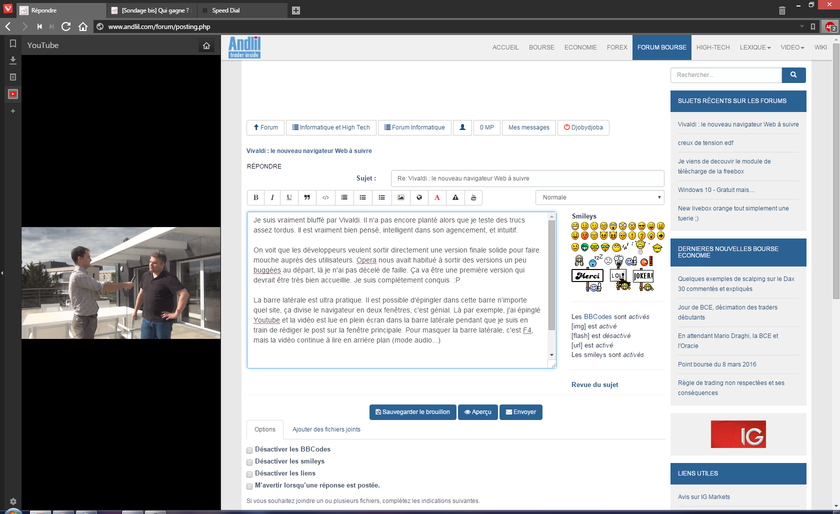Apply bold formatting in the editor
Viewport: 840px width, 514px height.
pos(256,198)
